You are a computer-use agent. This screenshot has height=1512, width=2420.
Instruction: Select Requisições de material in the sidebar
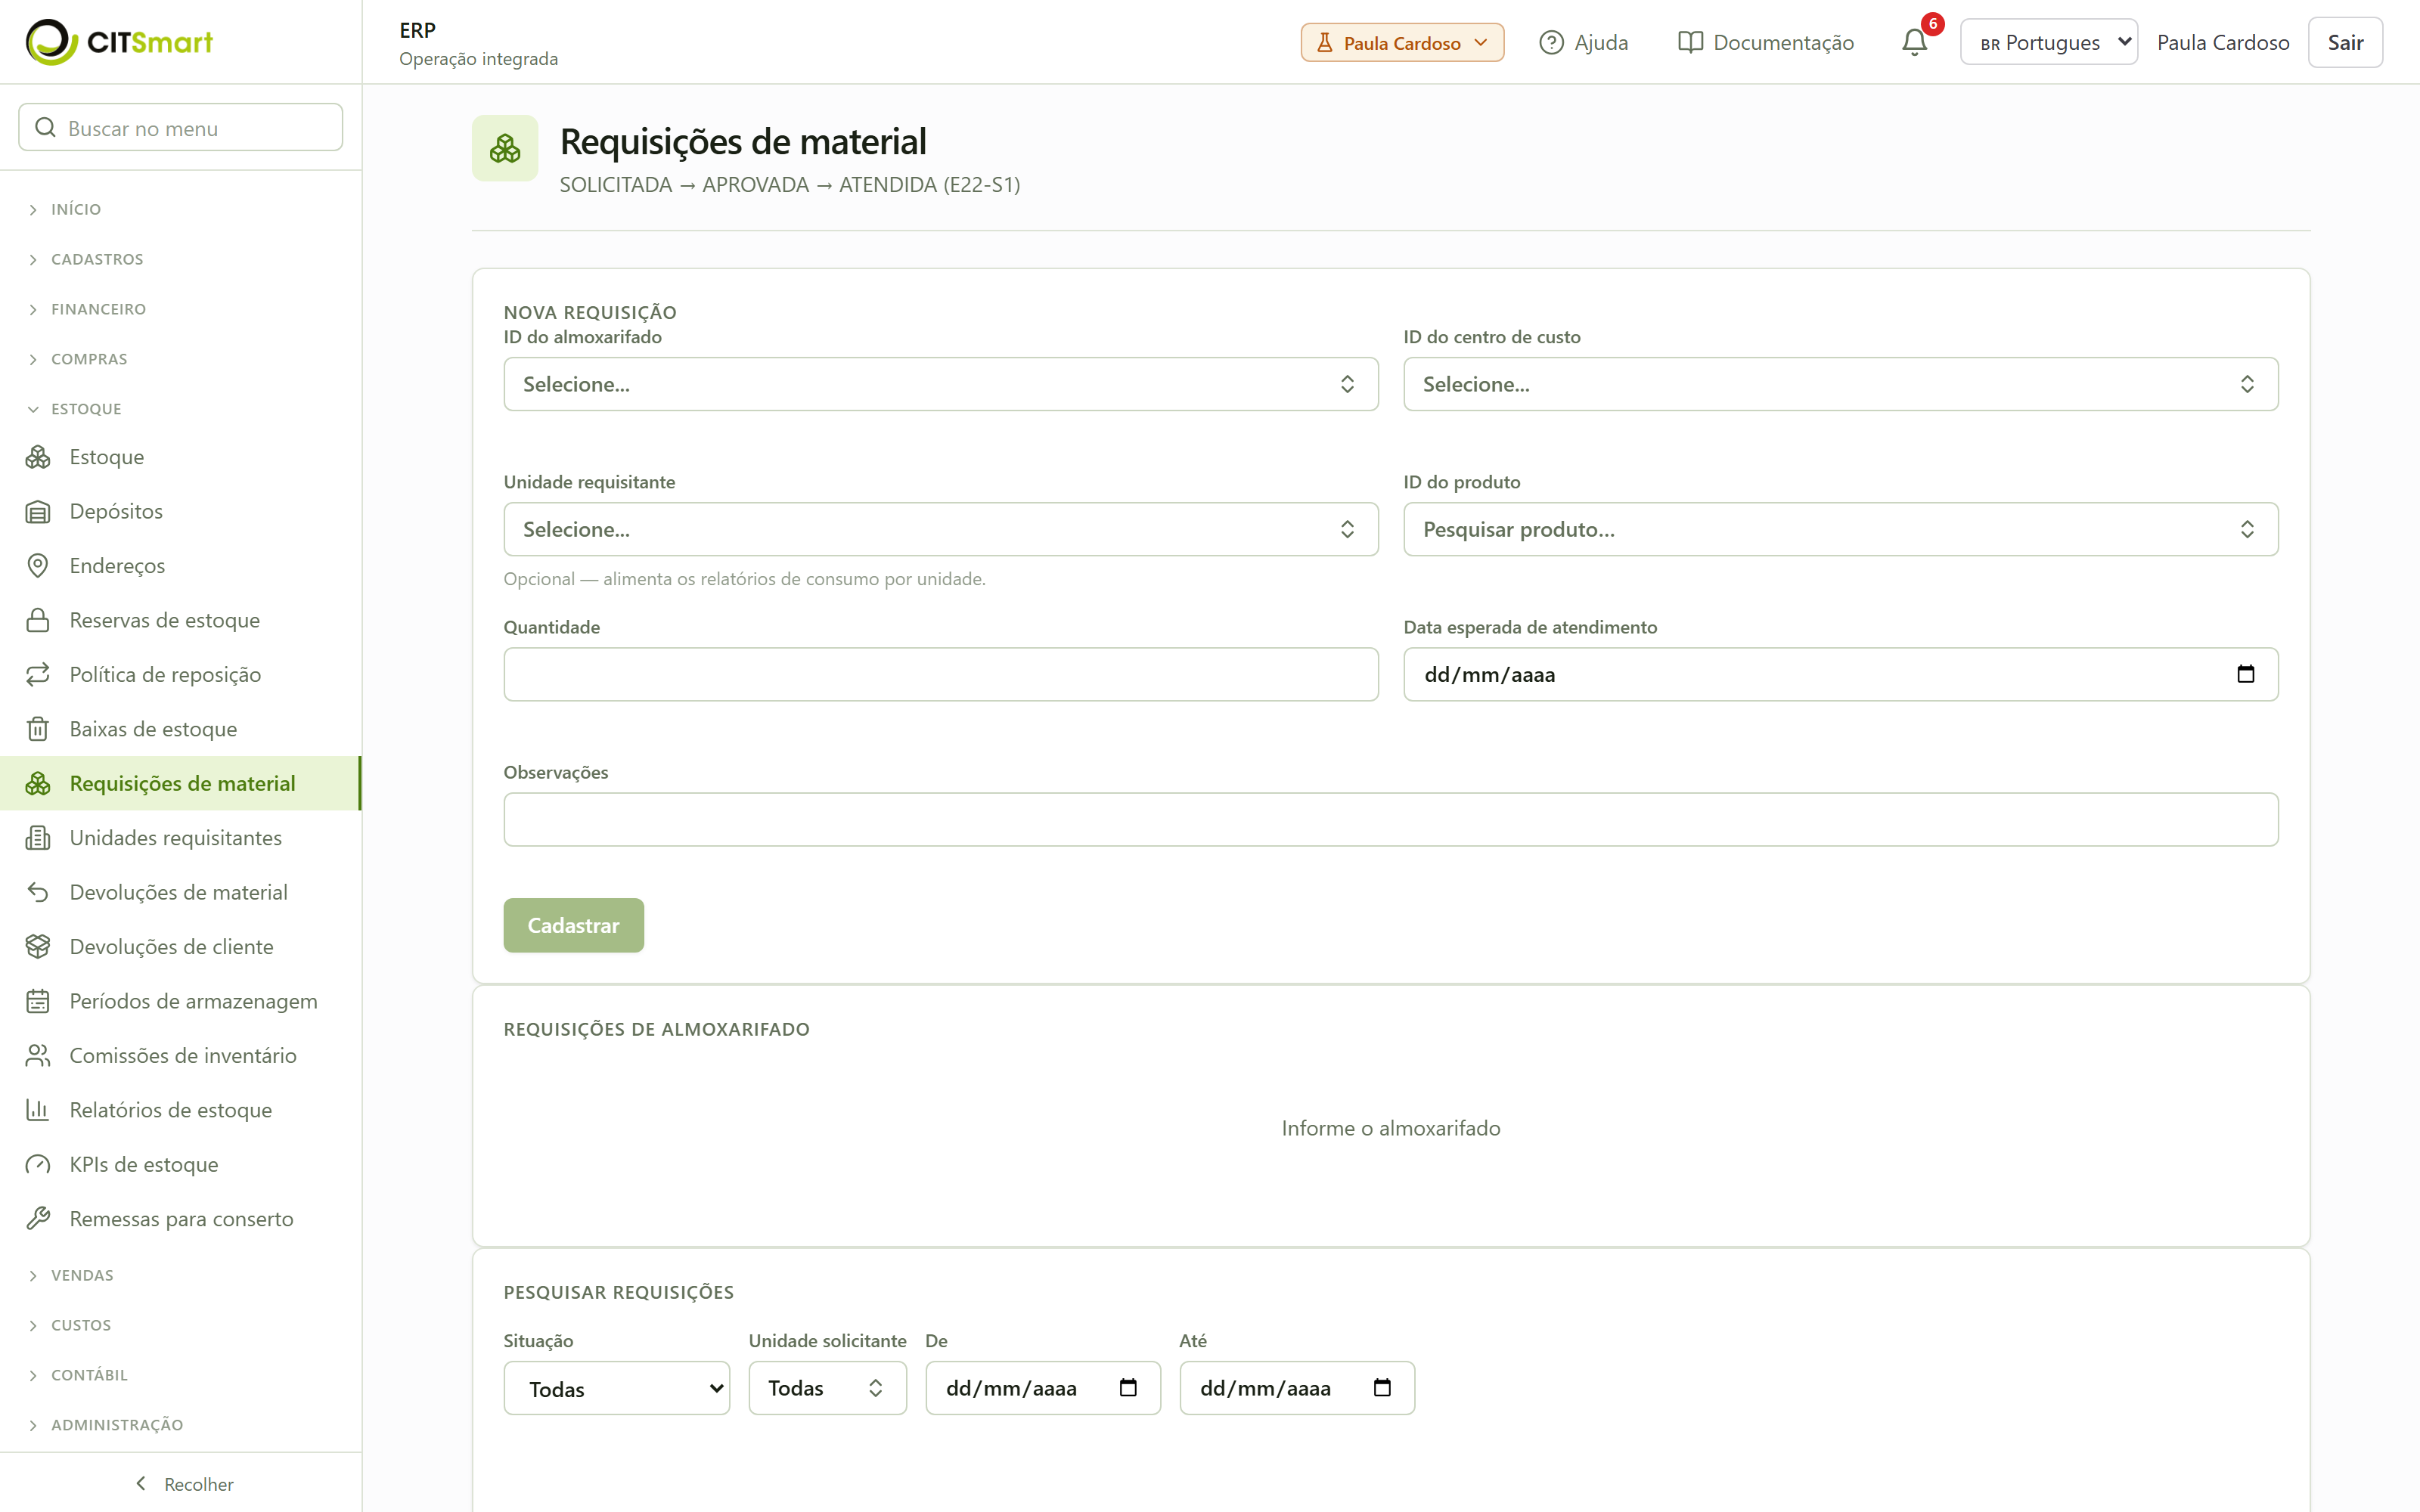coord(182,783)
